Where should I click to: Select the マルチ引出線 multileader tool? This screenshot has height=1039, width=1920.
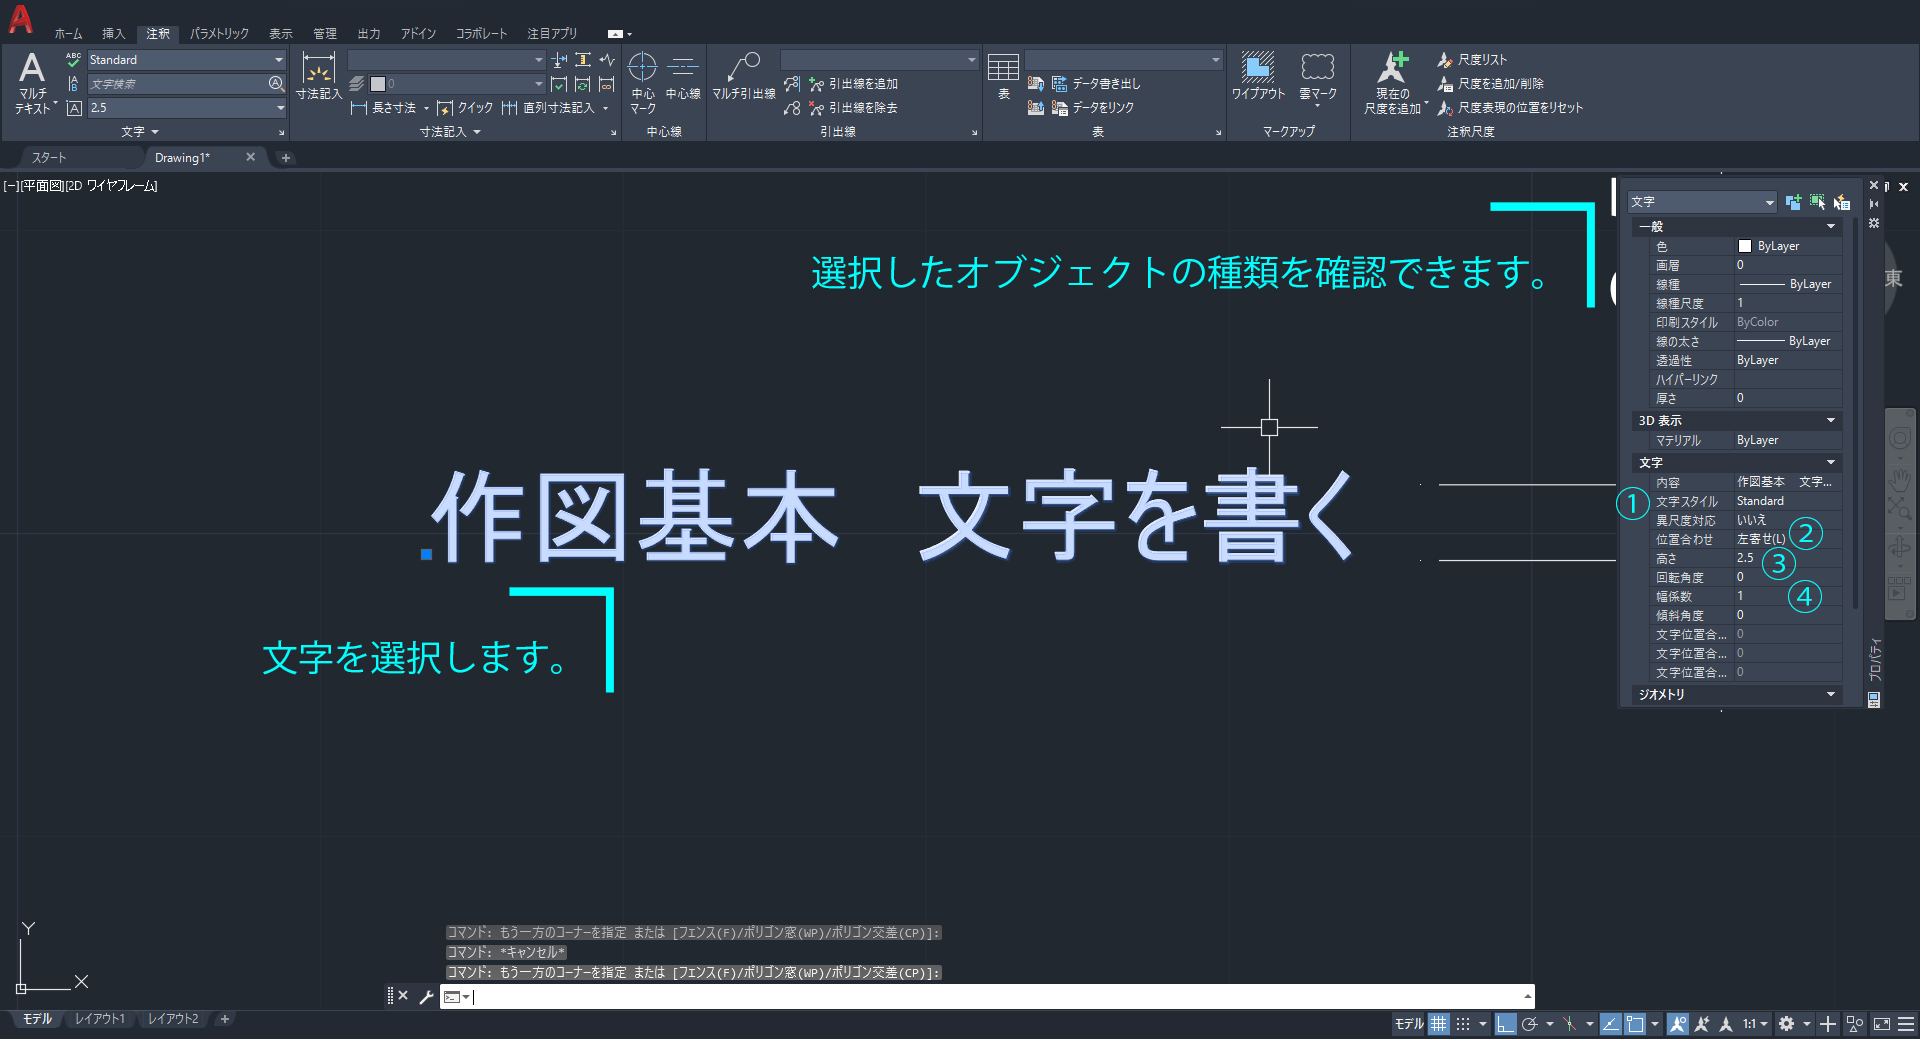pos(743,76)
